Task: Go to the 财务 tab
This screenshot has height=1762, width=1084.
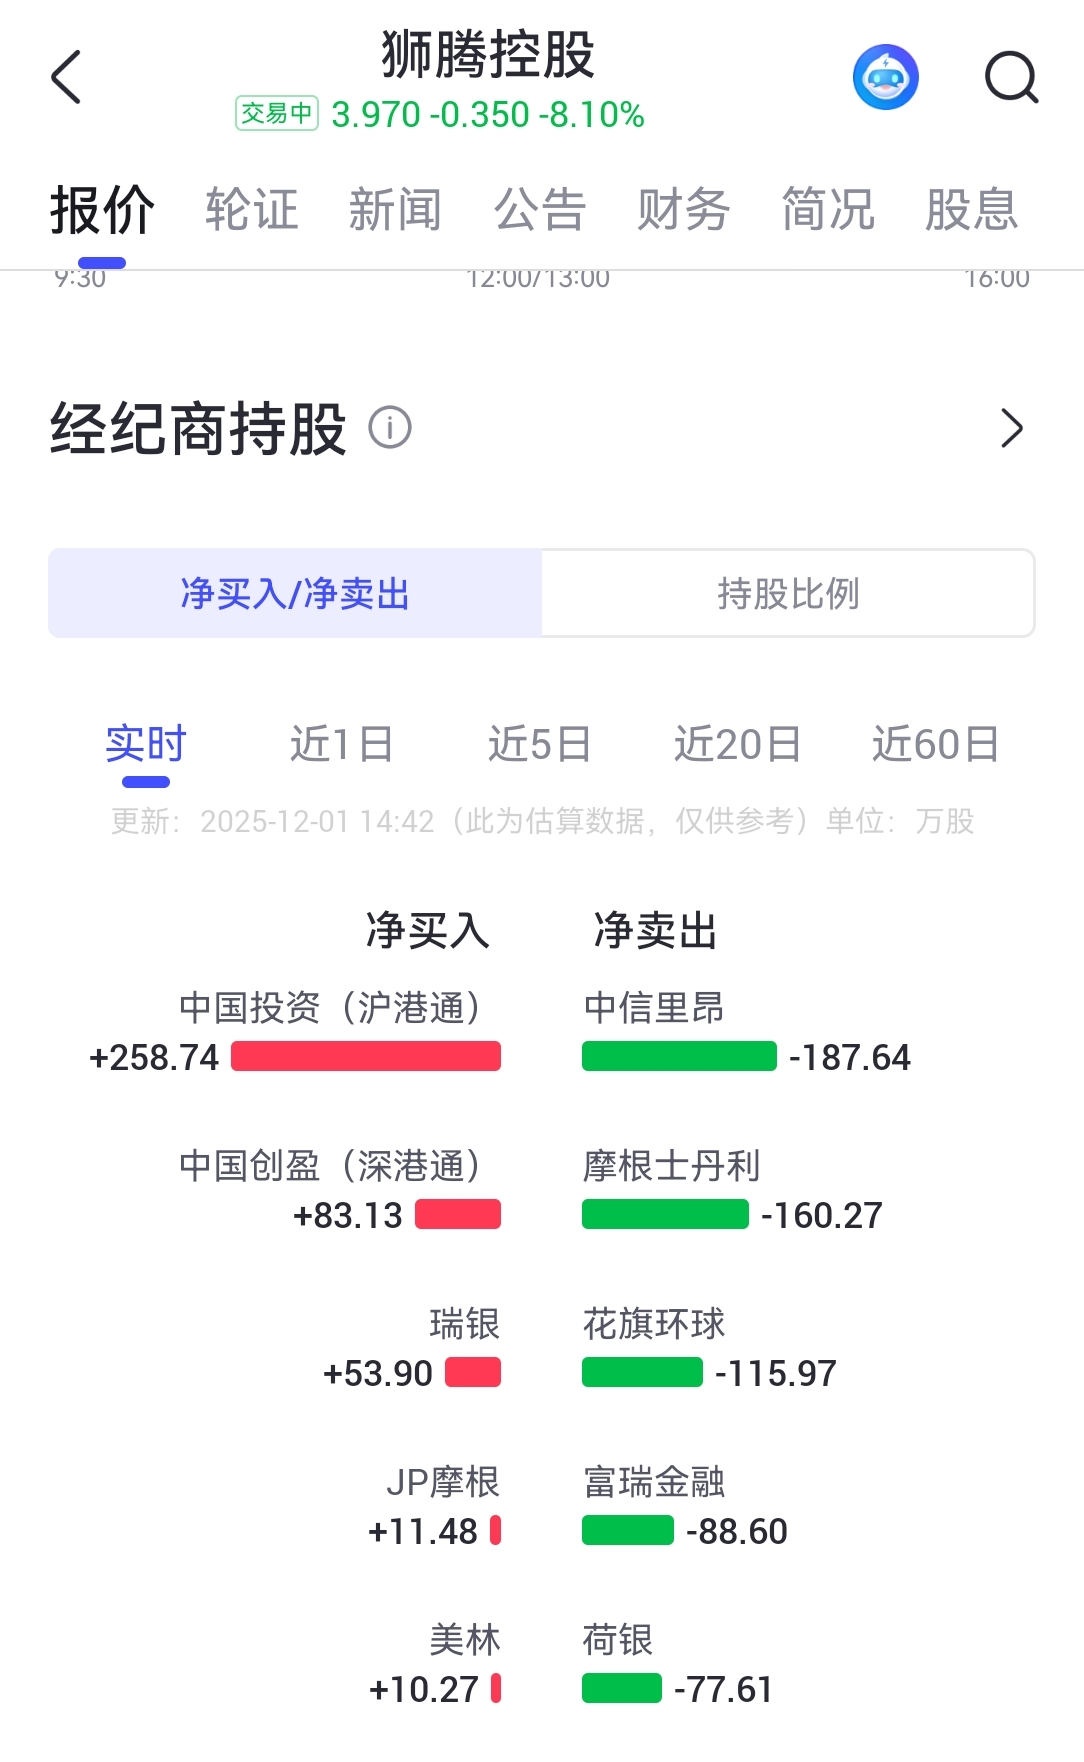Action: click(684, 210)
